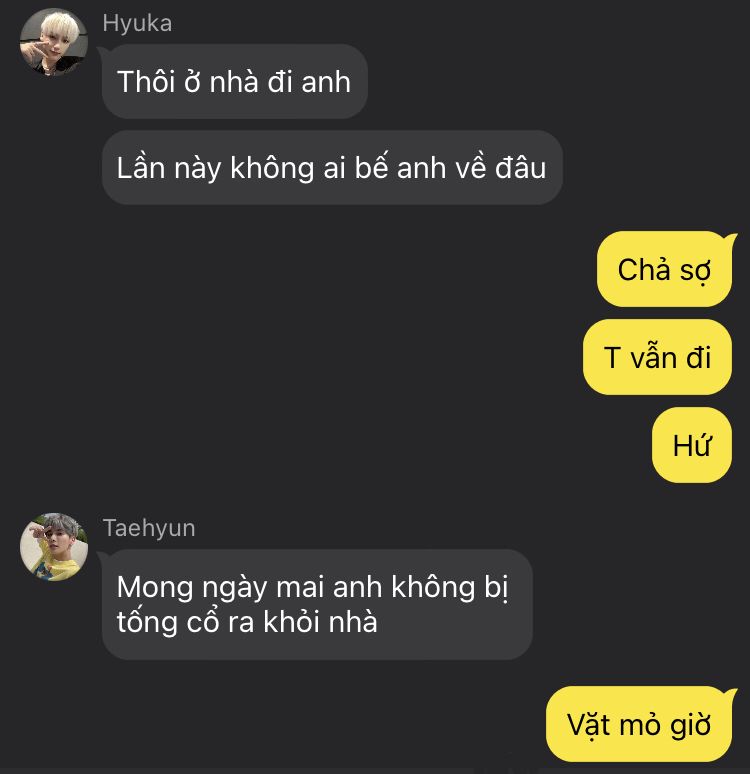Viewport: 750px width, 774px height.
Task: Select the yellow bubble 'Chả sợ'
Action: click(x=665, y=269)
